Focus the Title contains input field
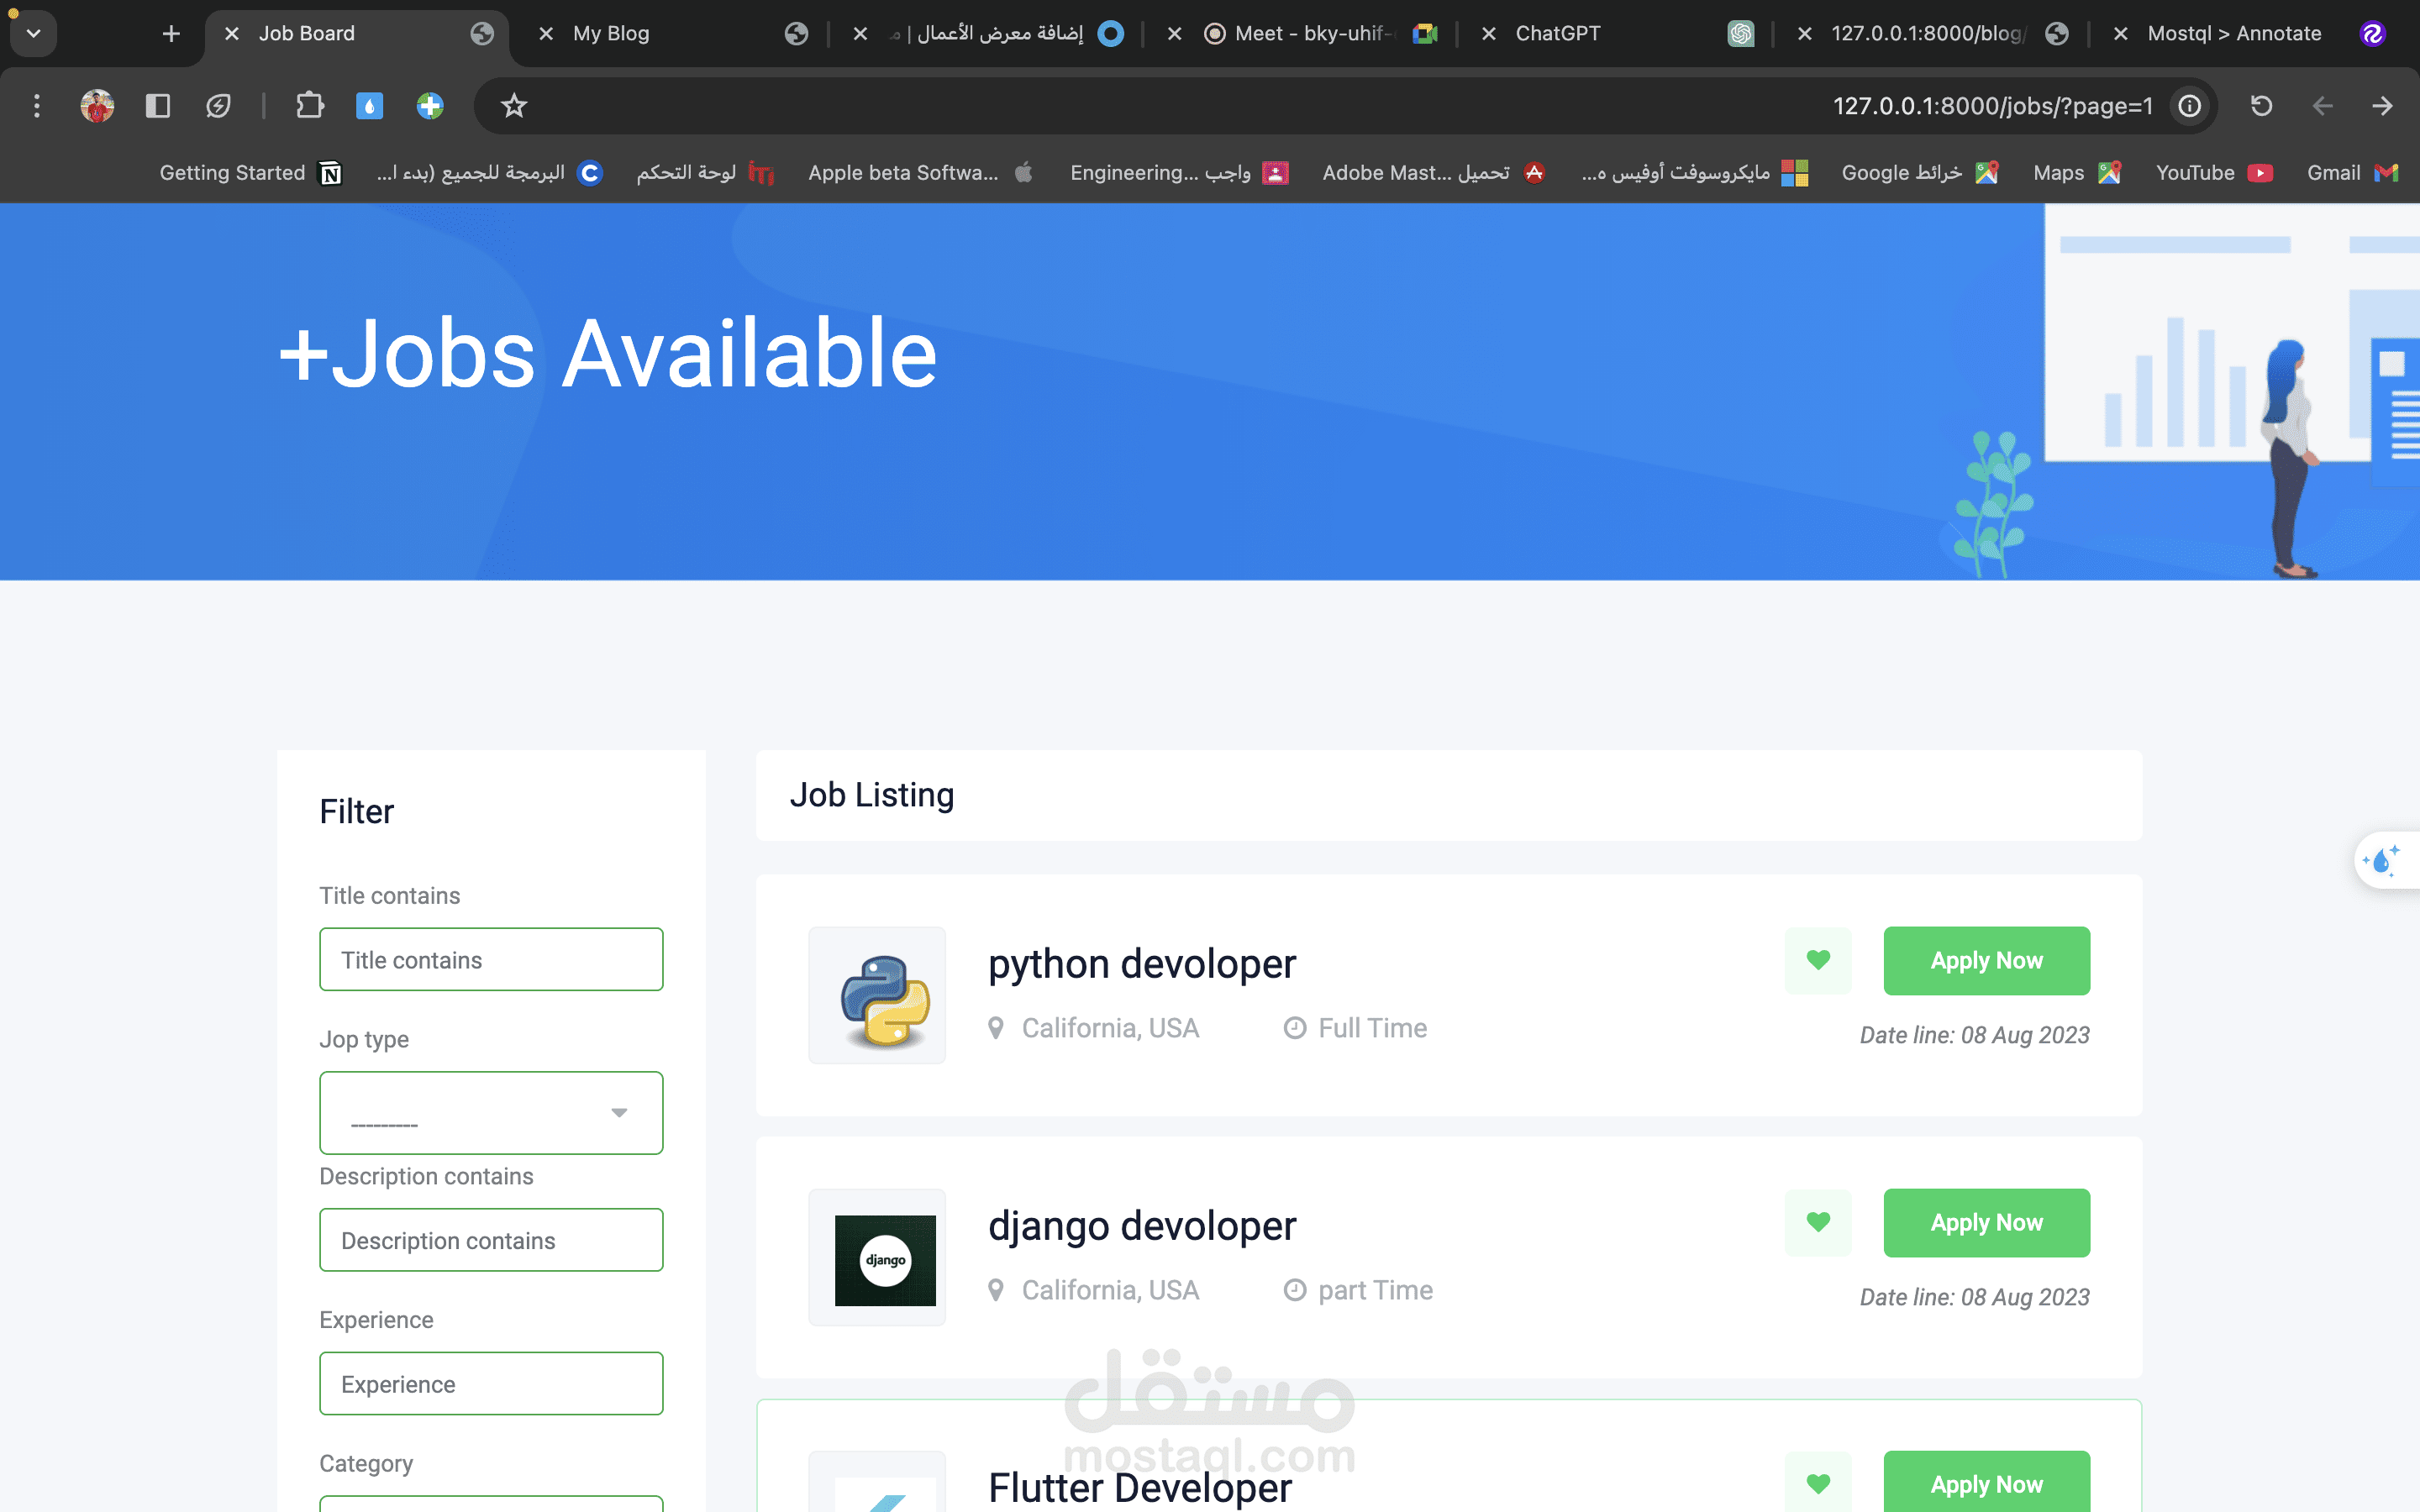Viewport: 2420px width, 1512px height. point(491,959)
